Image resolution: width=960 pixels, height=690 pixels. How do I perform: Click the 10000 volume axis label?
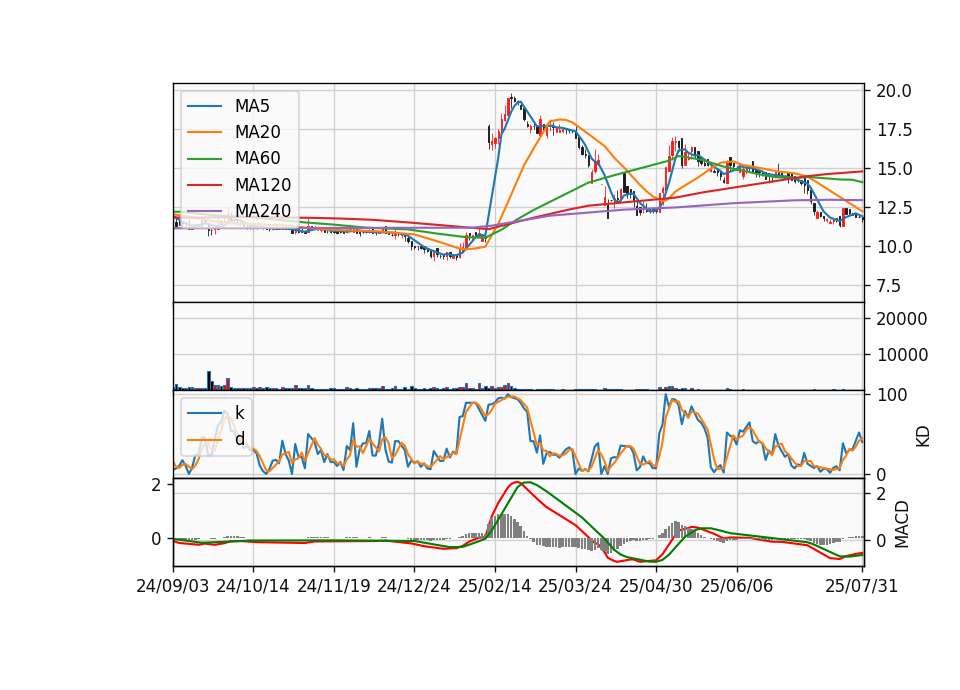[x=902, y=355]
